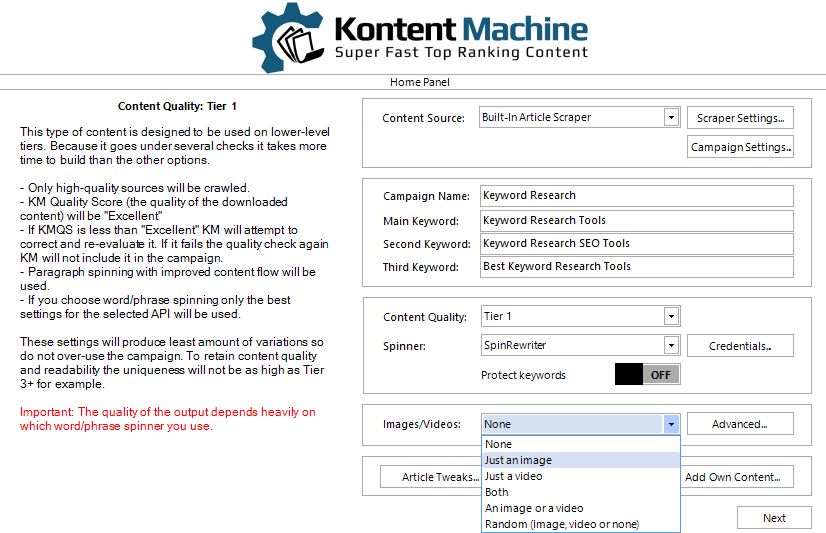Select 'None' in the Images/Videos list
826x533 pixels.
click(581, 444)
